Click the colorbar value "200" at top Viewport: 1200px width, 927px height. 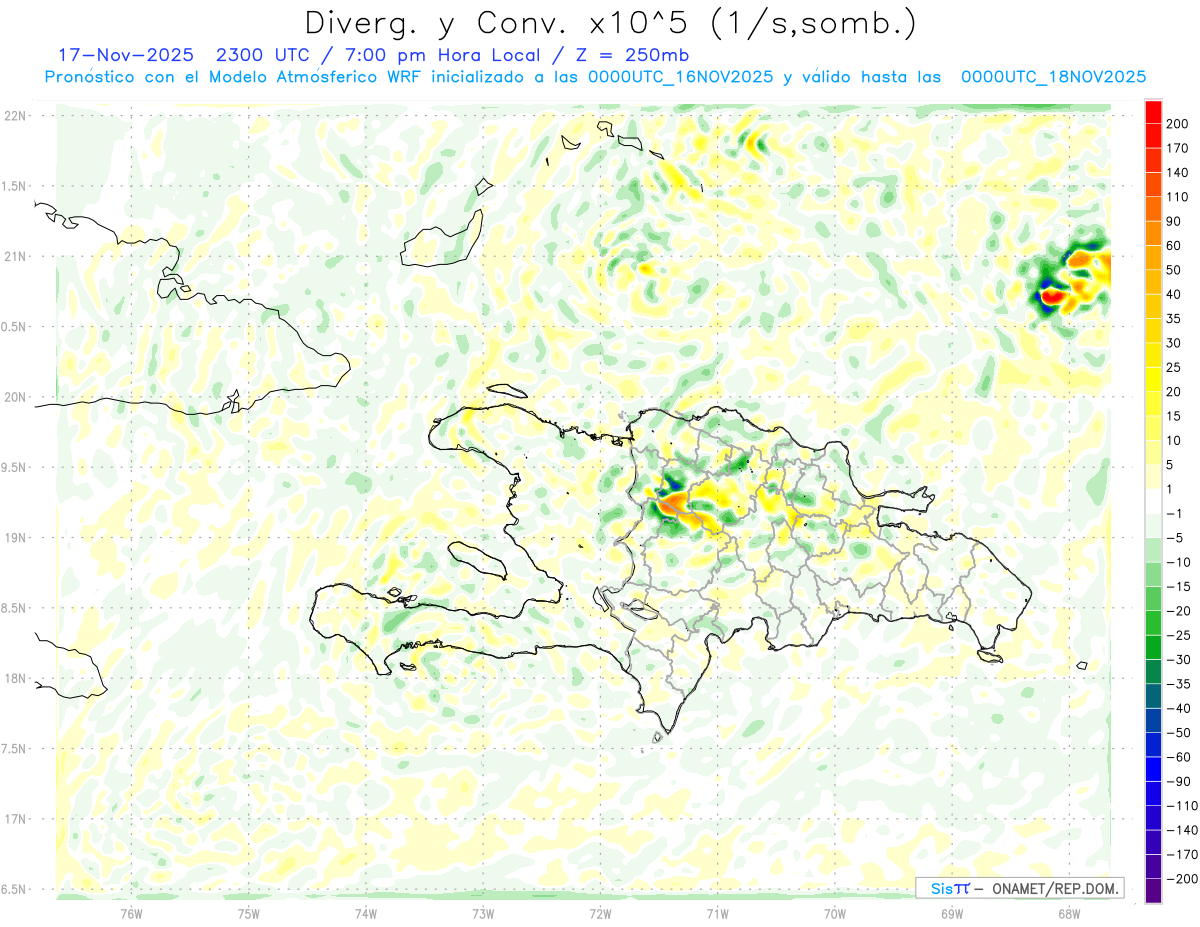[1177, 124]
